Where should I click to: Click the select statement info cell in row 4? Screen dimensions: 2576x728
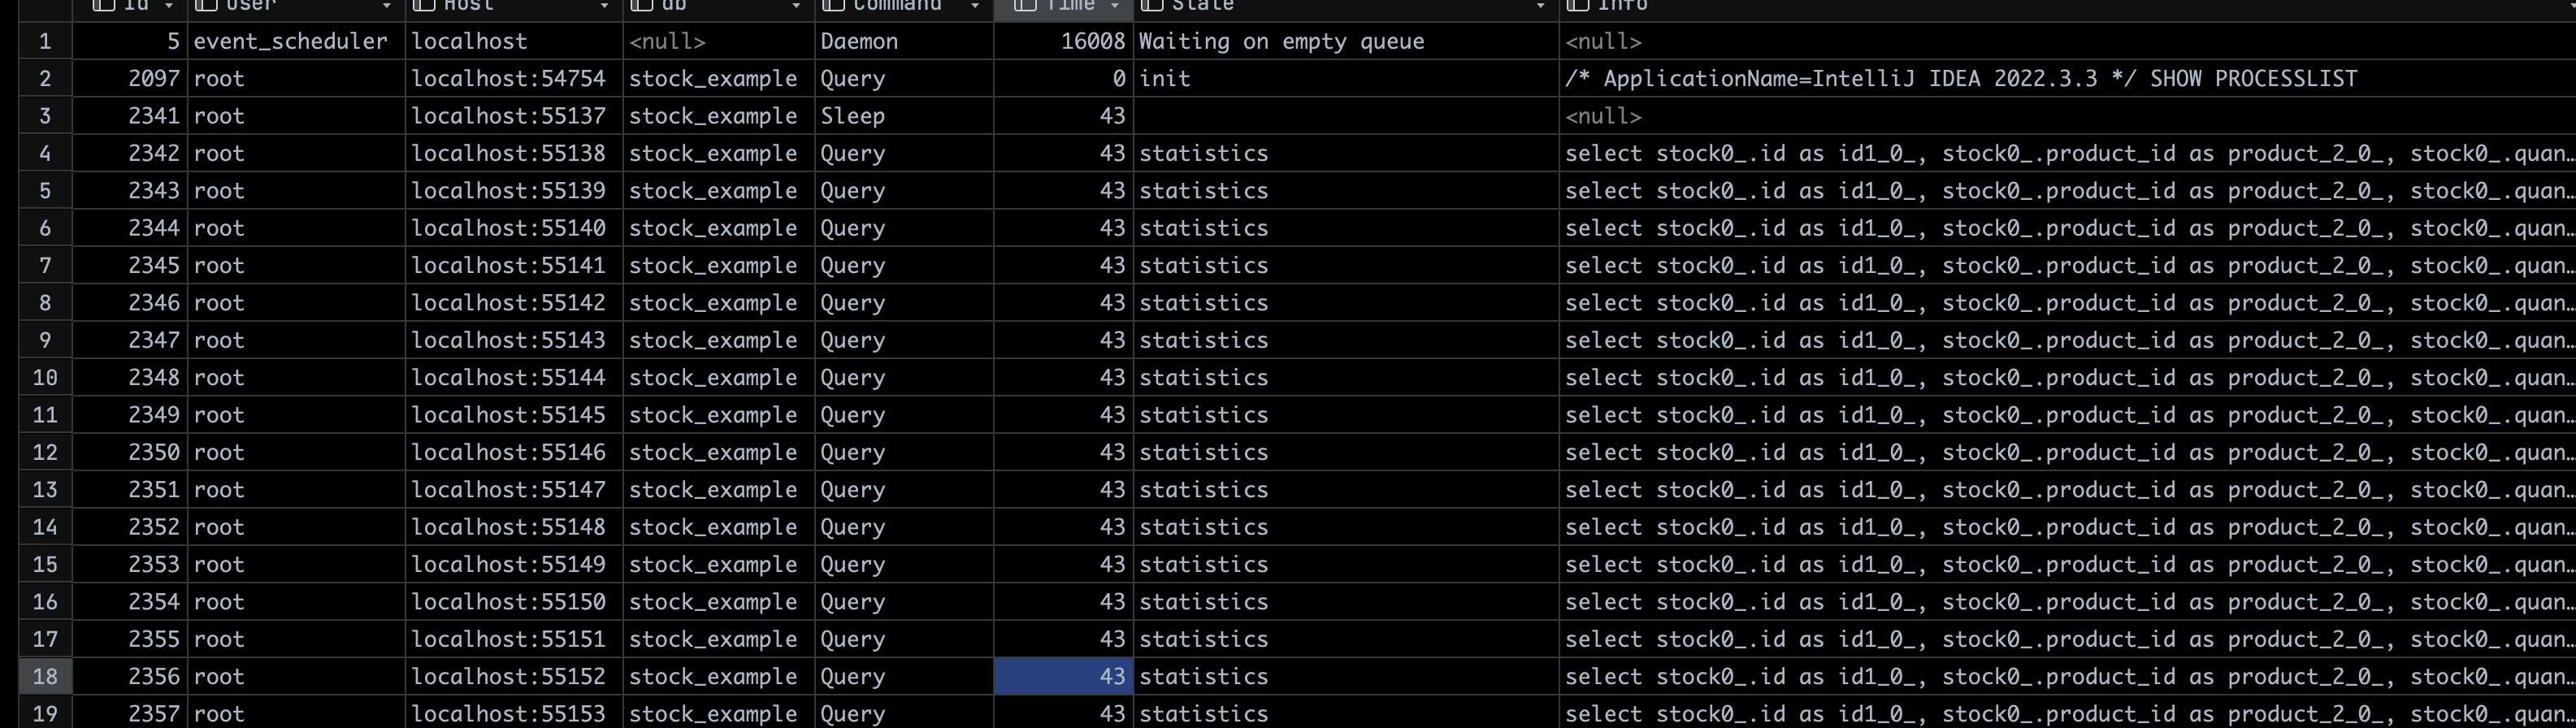[x=2067, y=153]
